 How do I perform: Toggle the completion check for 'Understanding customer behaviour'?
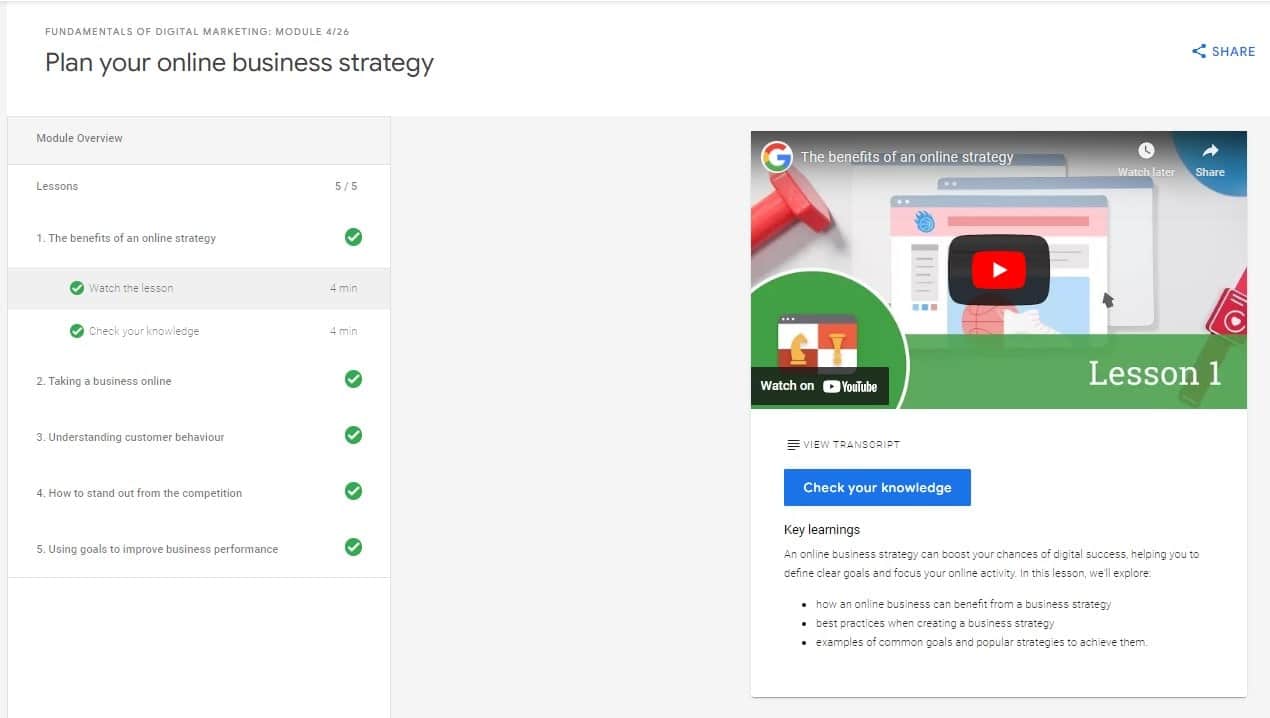pos(353,435)
